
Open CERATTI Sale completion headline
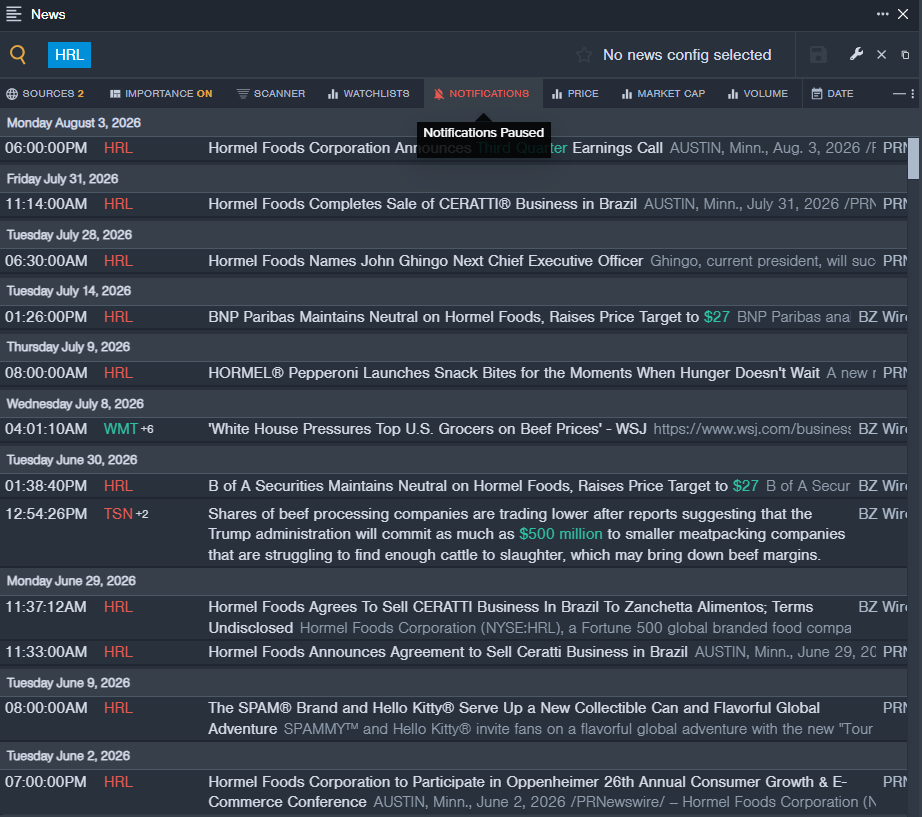point(422,204)
